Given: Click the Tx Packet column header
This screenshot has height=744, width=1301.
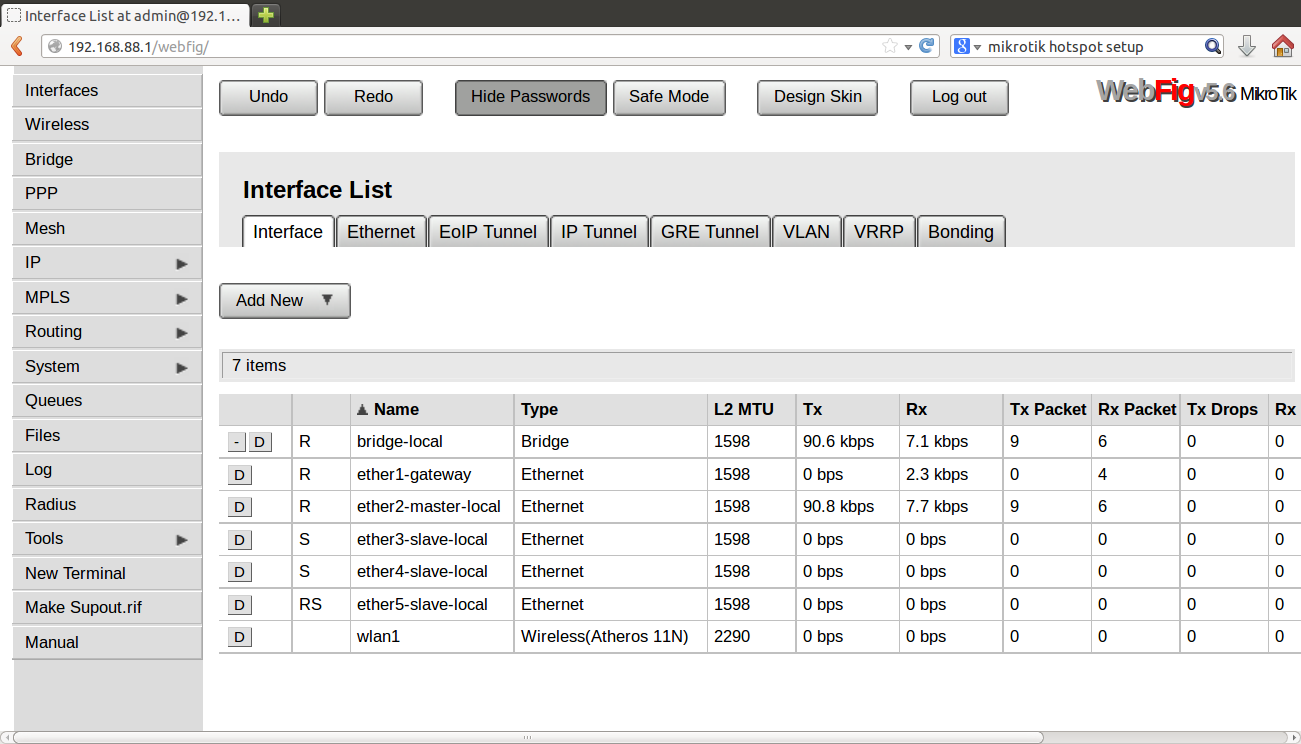Looking at the screenshot, I should (1048, 409).
